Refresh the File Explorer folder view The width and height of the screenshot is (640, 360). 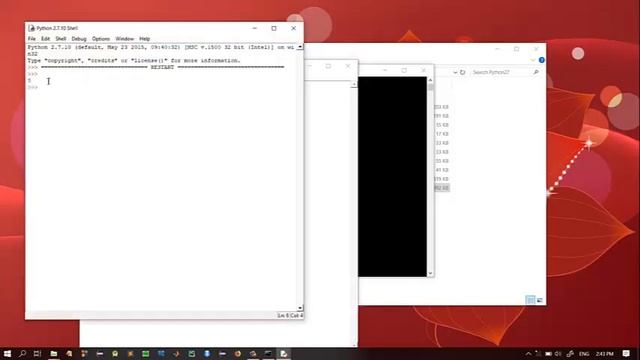coord(462,72)
